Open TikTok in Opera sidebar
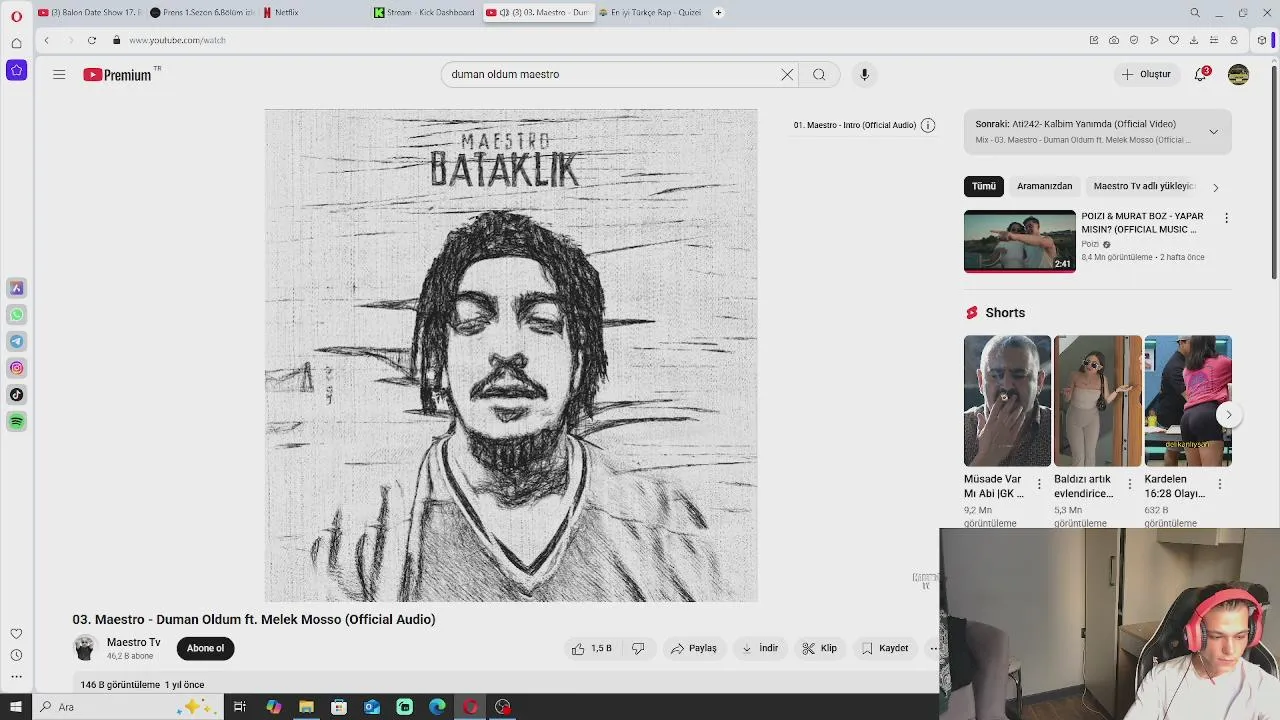The width and height of the screenshot is (1280, 720). (17, 395)
